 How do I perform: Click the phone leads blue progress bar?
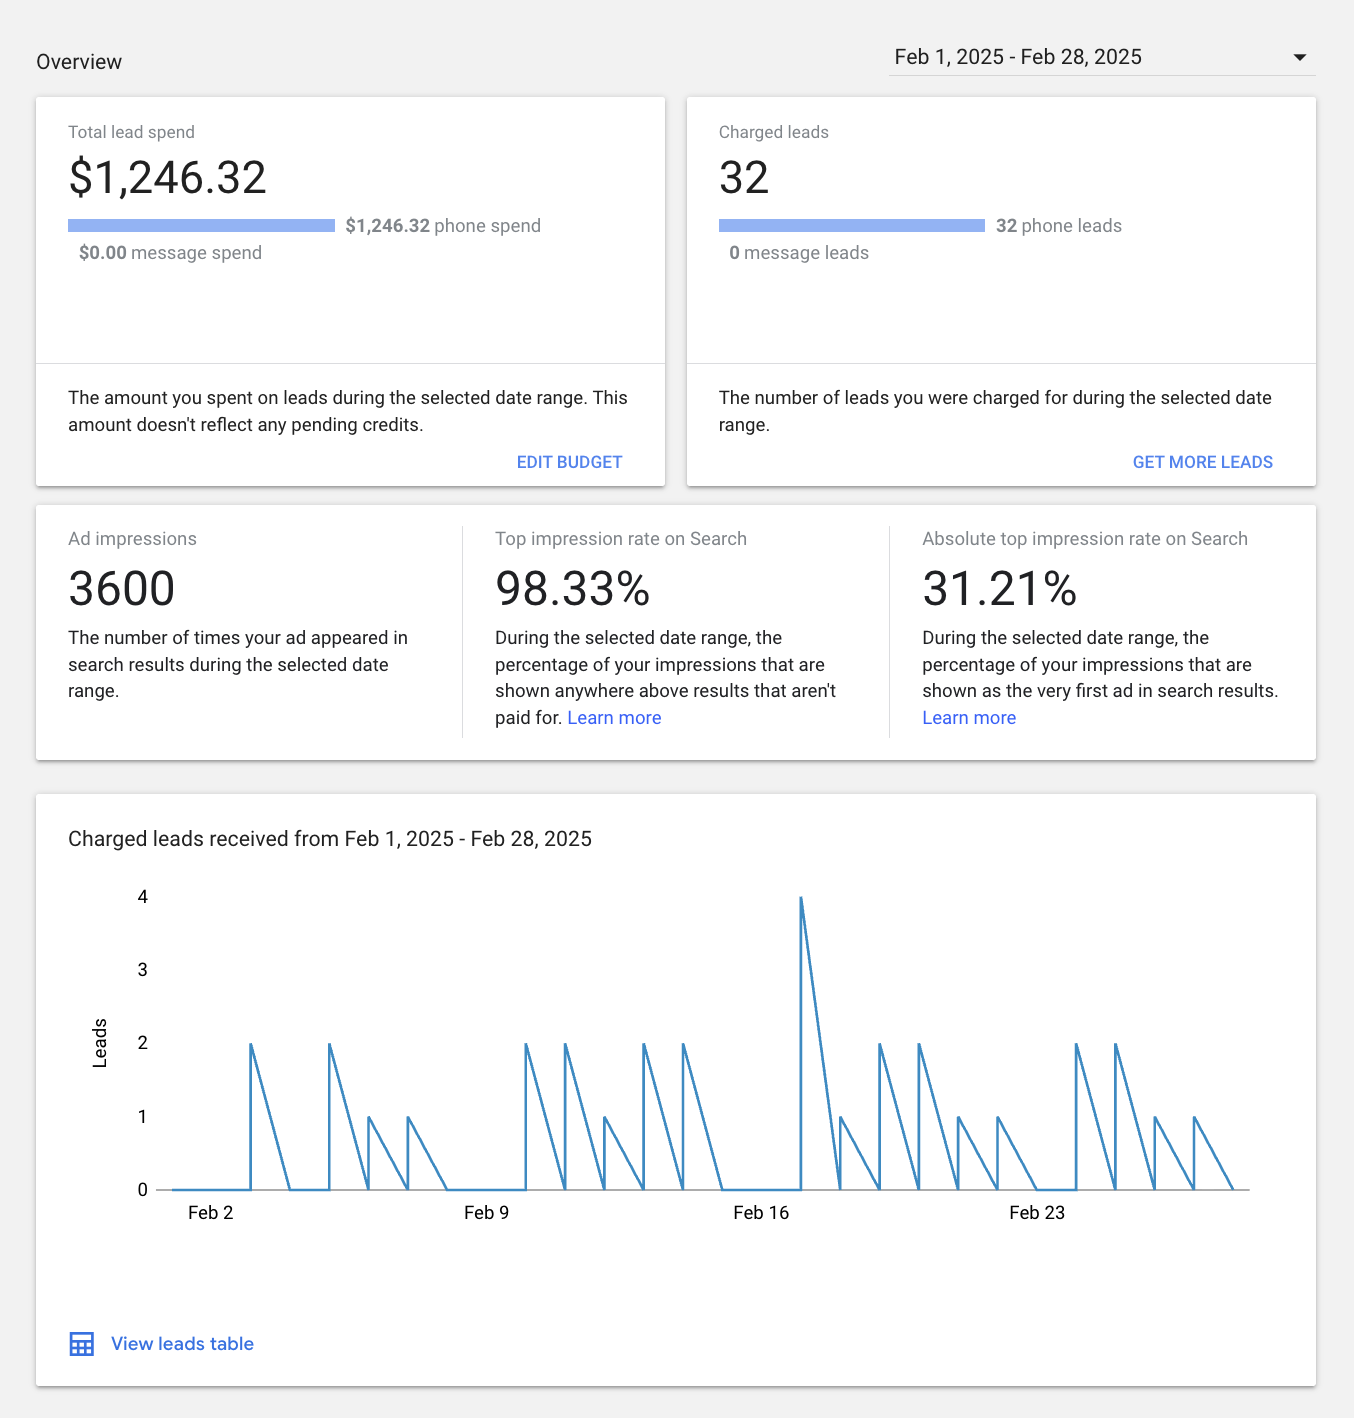(x=851, y=226)
